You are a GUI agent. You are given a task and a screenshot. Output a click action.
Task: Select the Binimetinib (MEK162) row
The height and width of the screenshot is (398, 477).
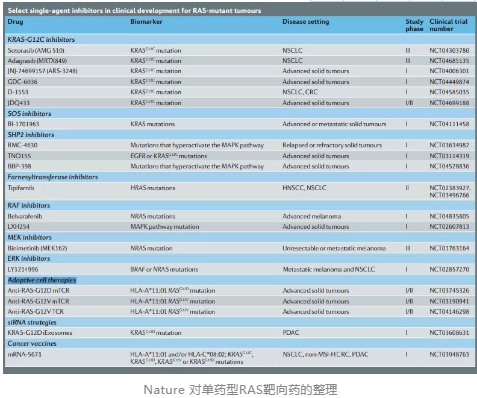(240, 248)
